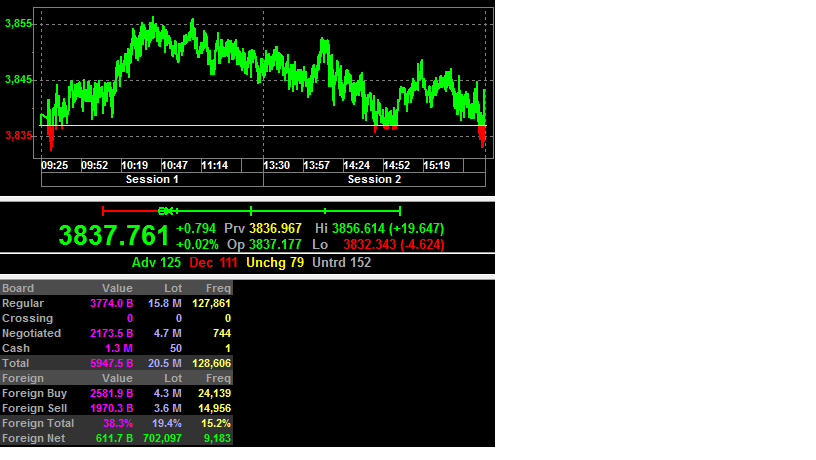Screen dimensions: 816x460
Task: Click Total lot 20.5 M
Action: (164, 363)
